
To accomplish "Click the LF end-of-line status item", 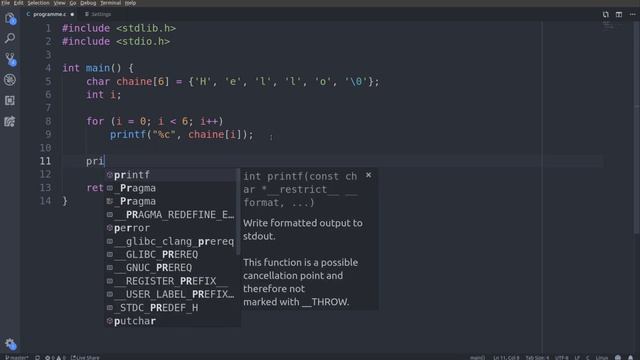I will click(x=577, y=358).
